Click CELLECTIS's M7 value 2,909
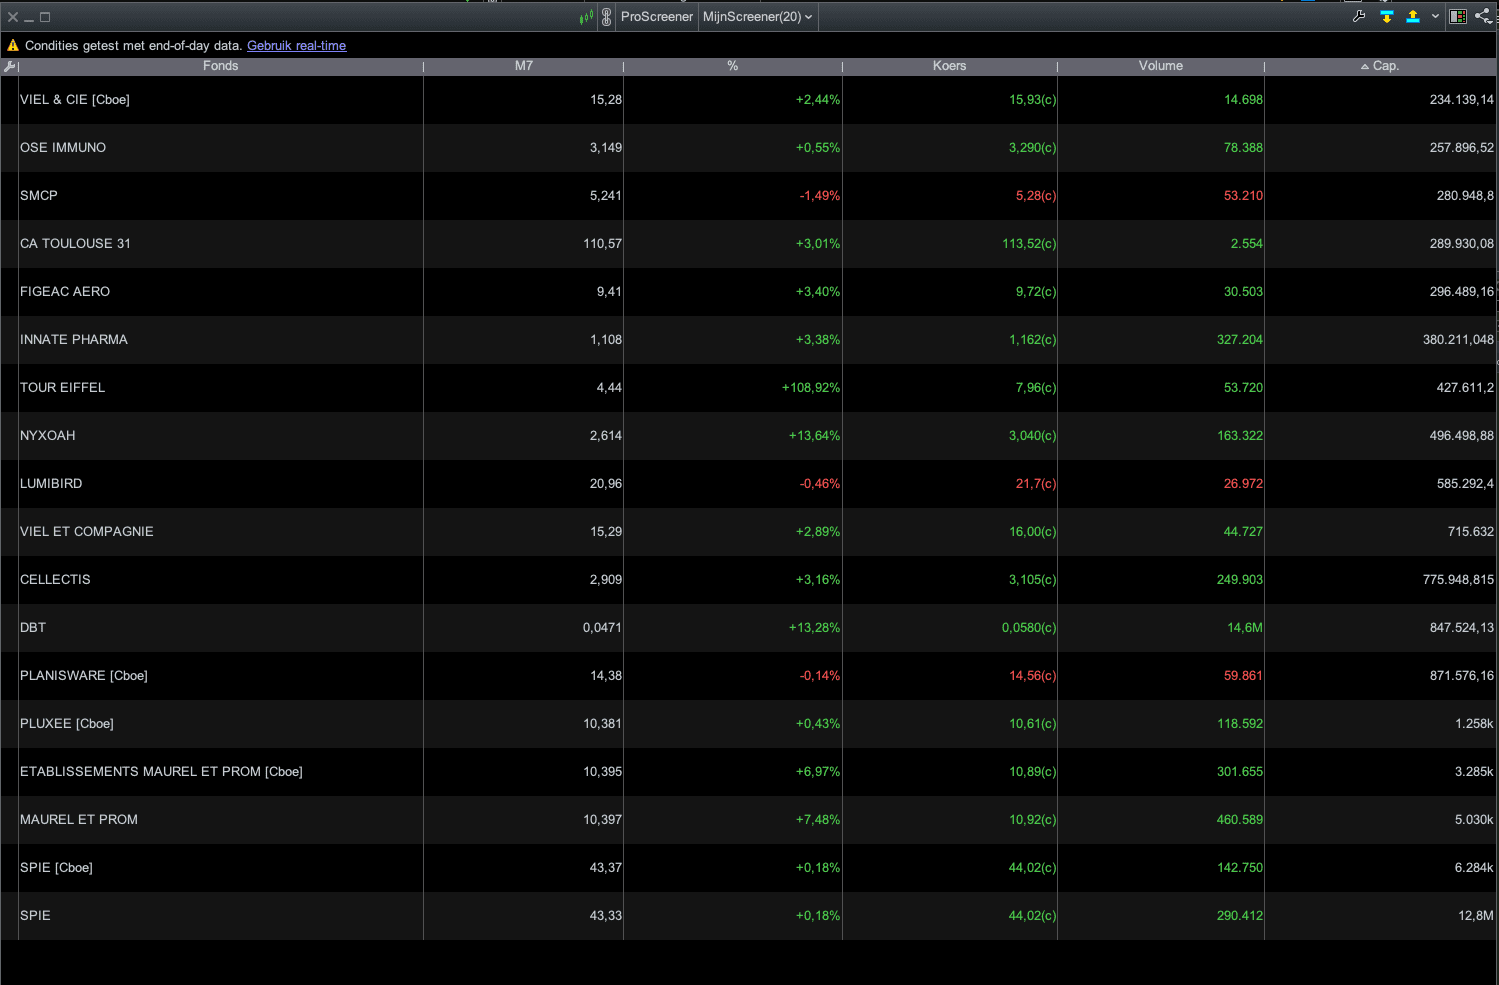Viewport: 1499px width, 985px height. (606, 580)
